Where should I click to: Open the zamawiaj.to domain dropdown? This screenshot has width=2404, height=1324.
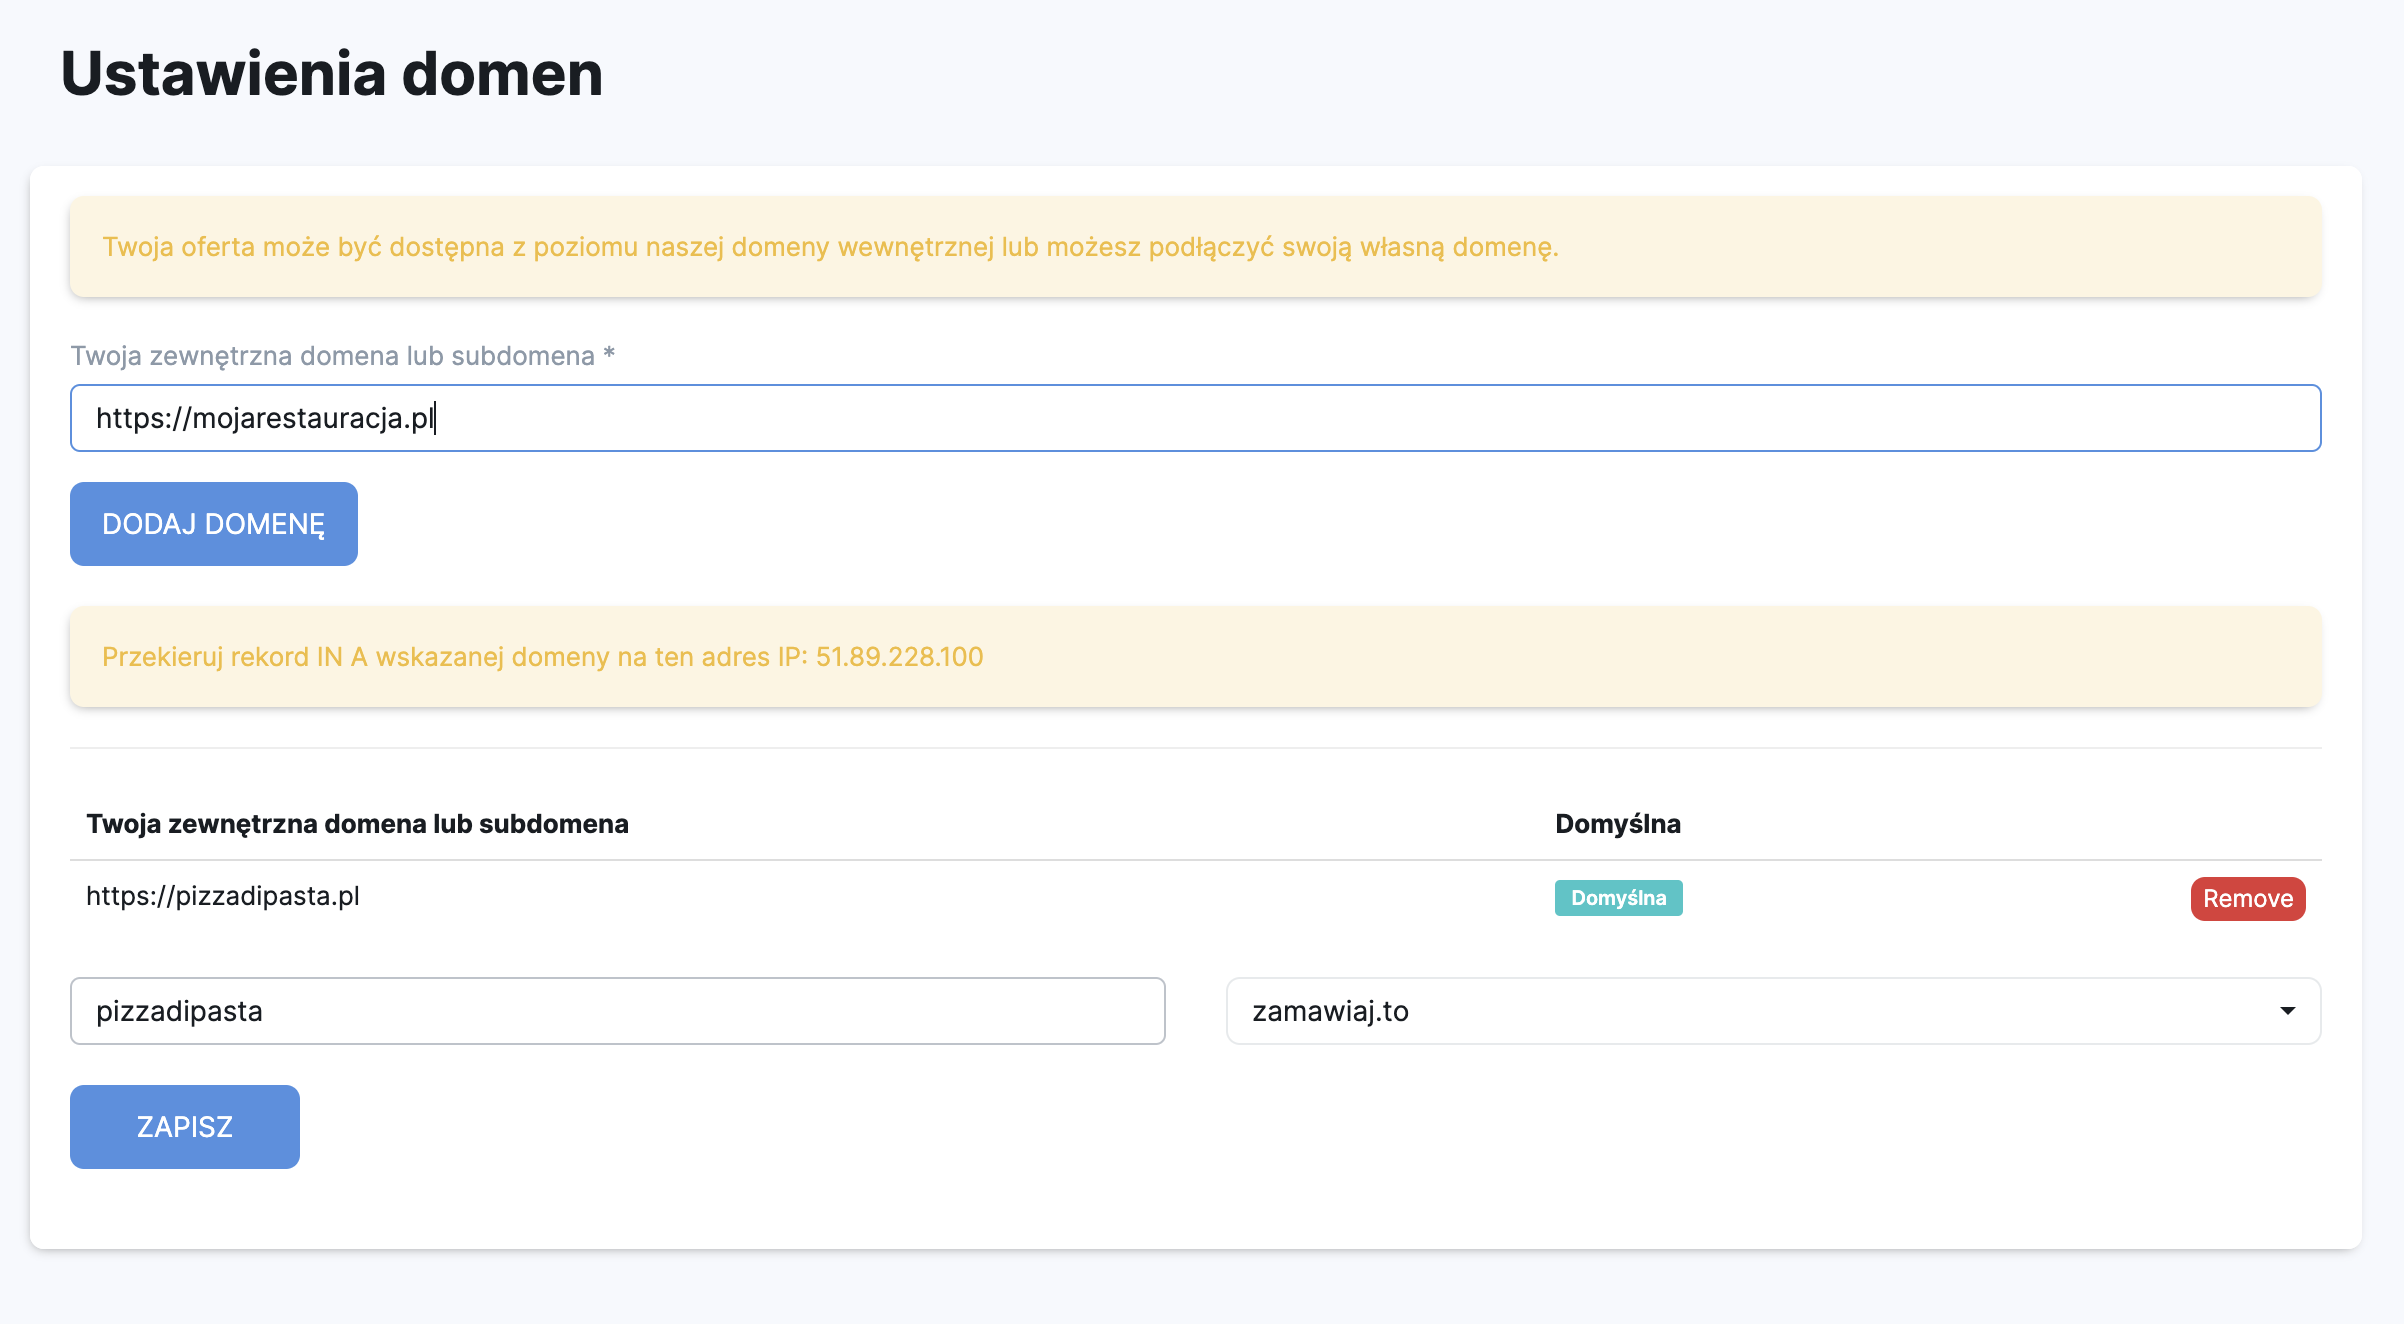[1772, 1011]
